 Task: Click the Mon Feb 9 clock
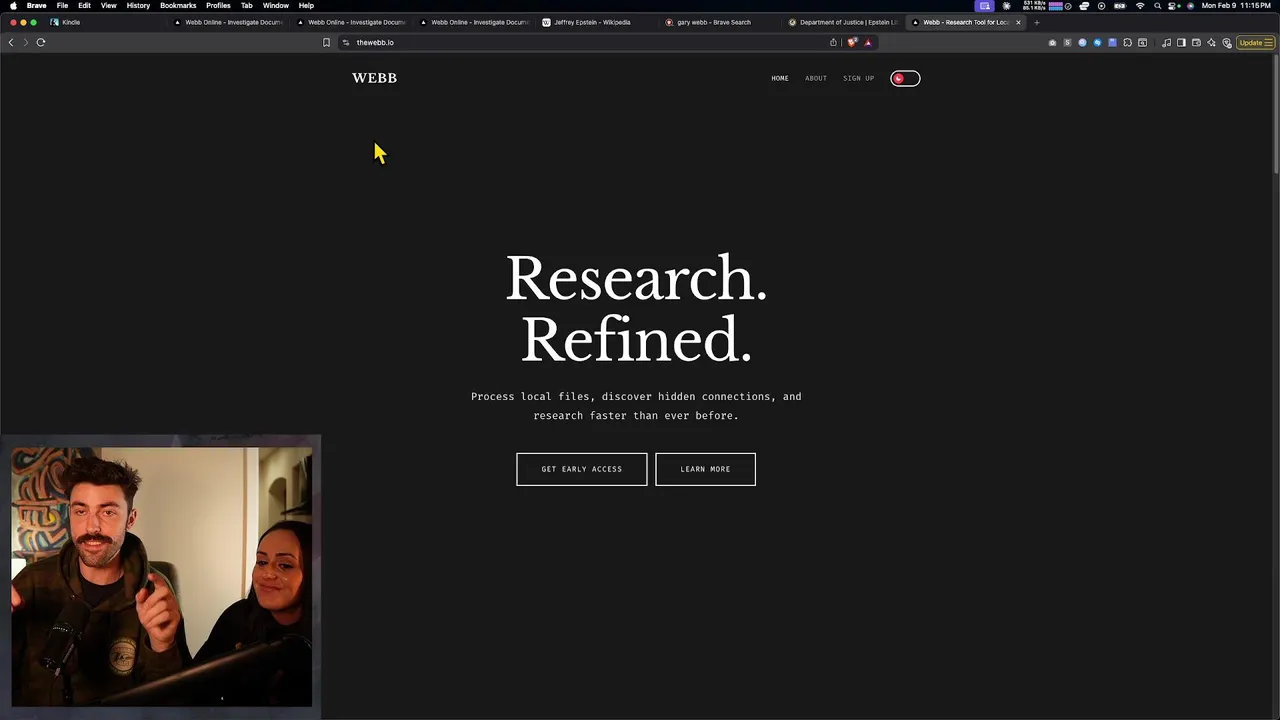tap(1236, 6)
